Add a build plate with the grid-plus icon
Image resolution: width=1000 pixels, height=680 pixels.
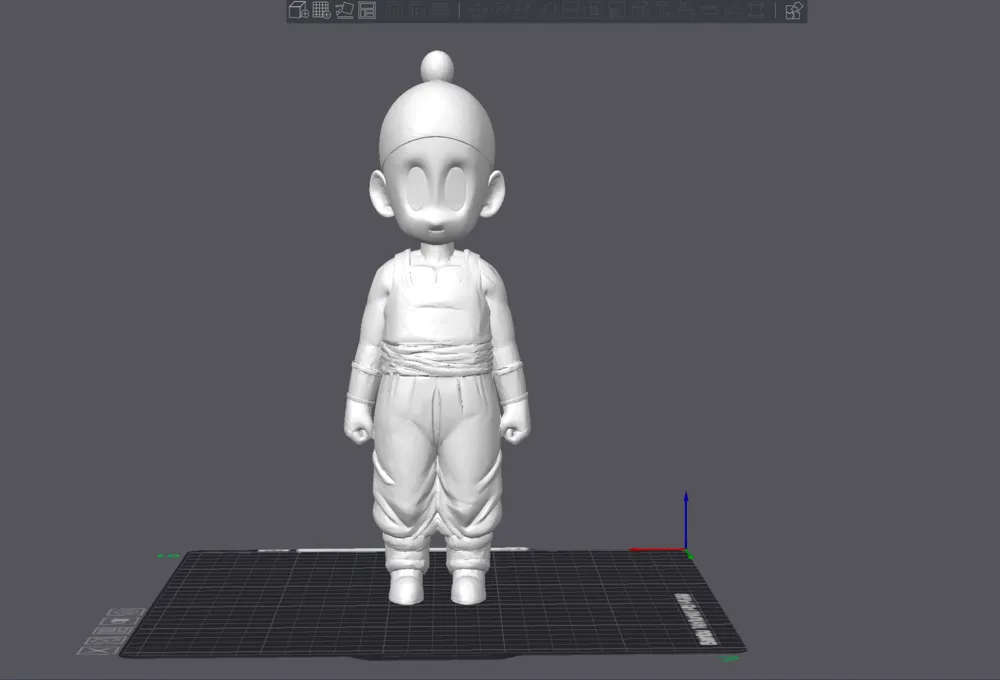pyautogui.click(x=319, y=12)
